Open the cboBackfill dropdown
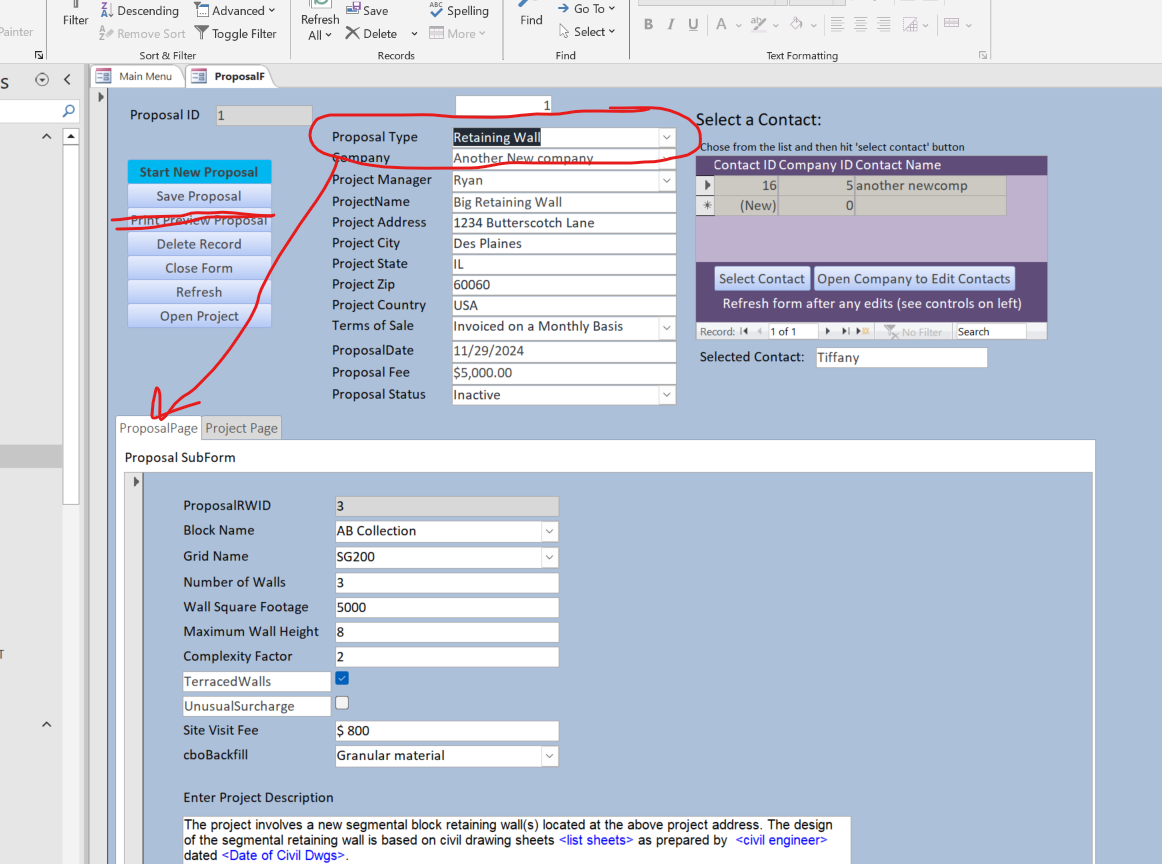Screen dimensions: 1162x864 coord(549,756)
